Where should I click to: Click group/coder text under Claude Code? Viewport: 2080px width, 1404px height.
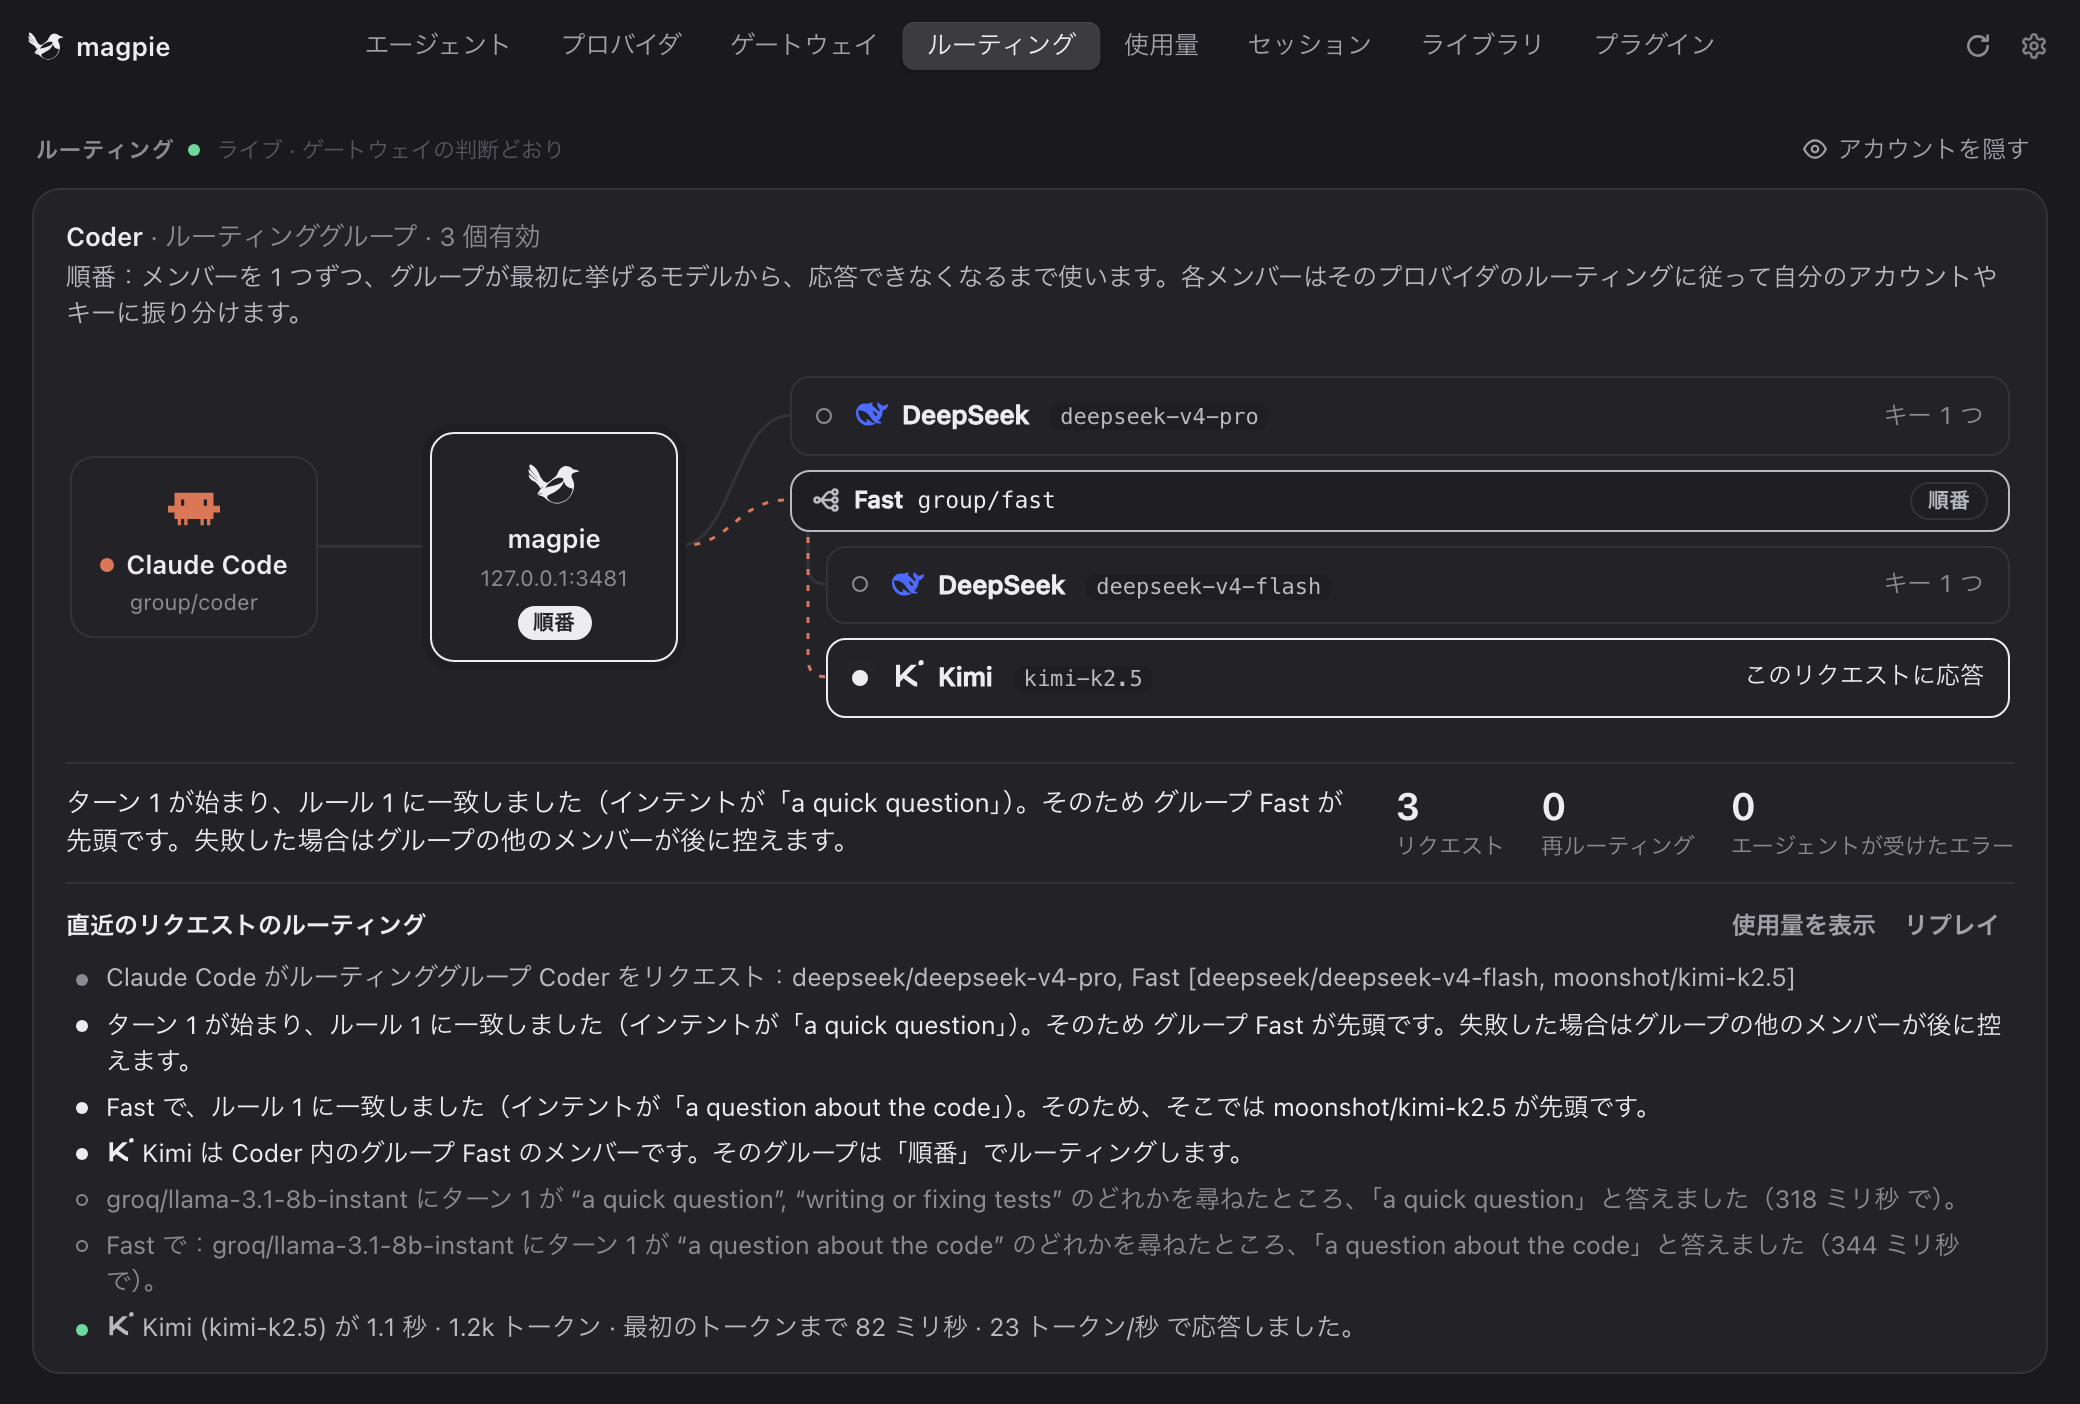[x=194, y=602]
